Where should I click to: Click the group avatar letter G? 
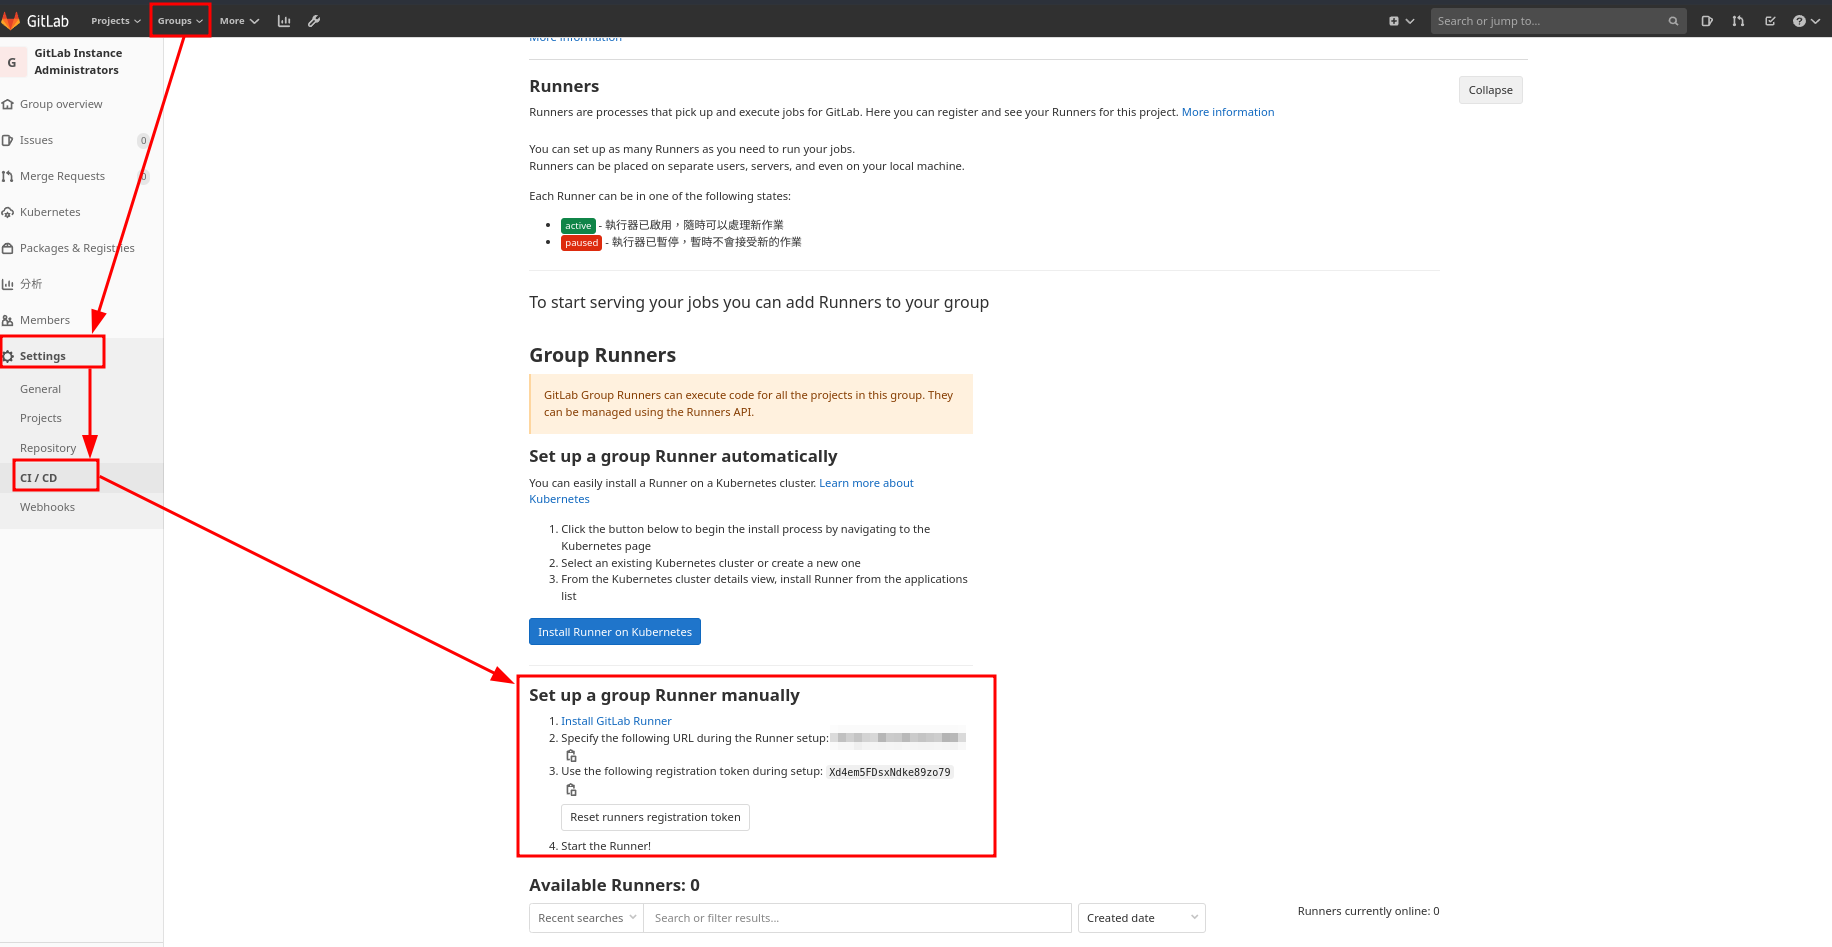12,62
